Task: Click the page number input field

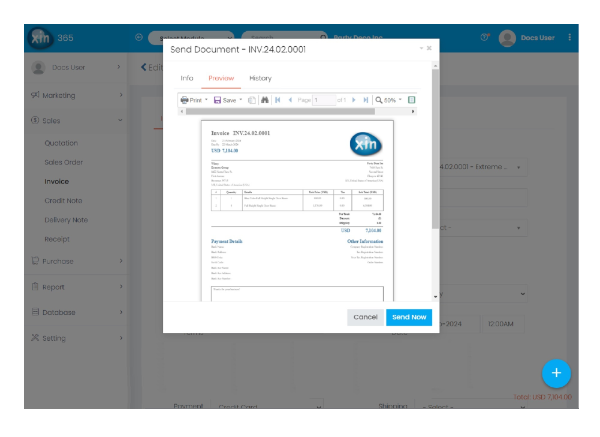Action: (324, 100)
